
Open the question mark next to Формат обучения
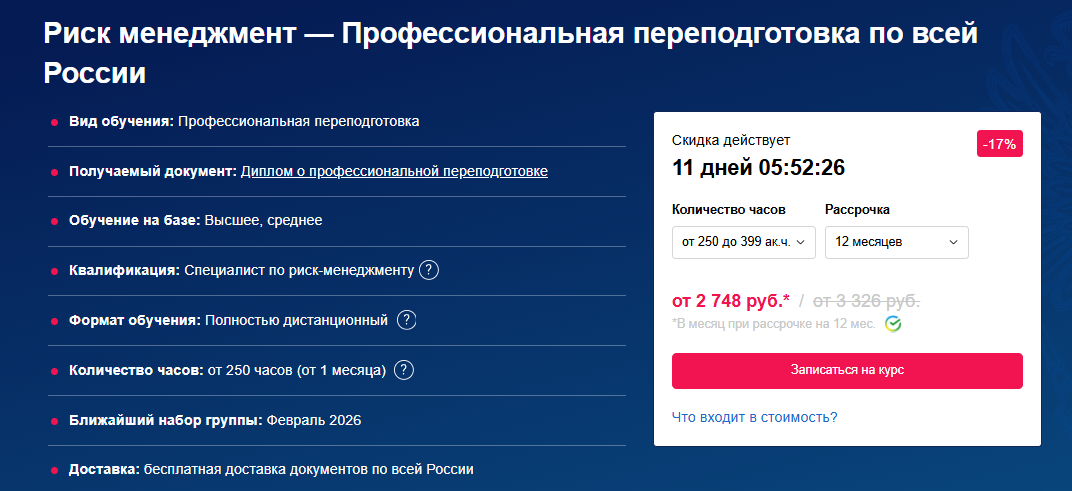tap(406, 321)
